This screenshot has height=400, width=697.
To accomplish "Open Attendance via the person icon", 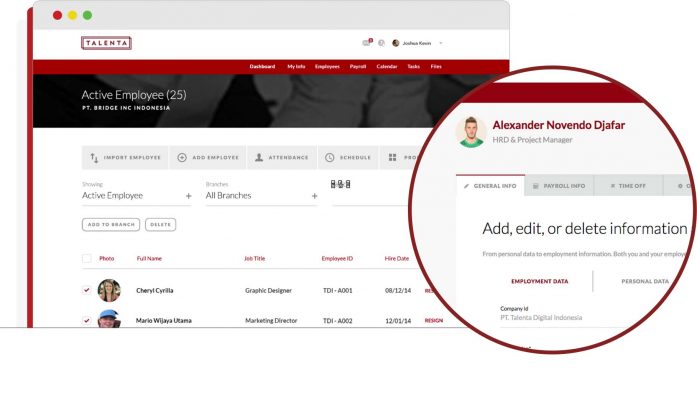I will (259, 157).
